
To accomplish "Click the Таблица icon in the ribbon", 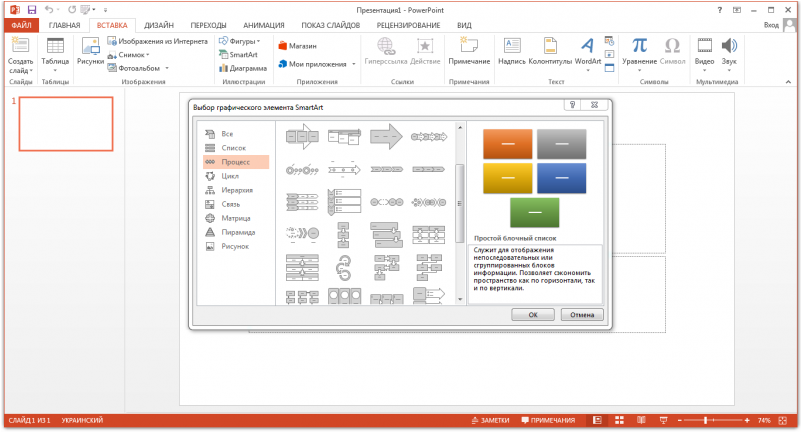I will coord(56,46).
